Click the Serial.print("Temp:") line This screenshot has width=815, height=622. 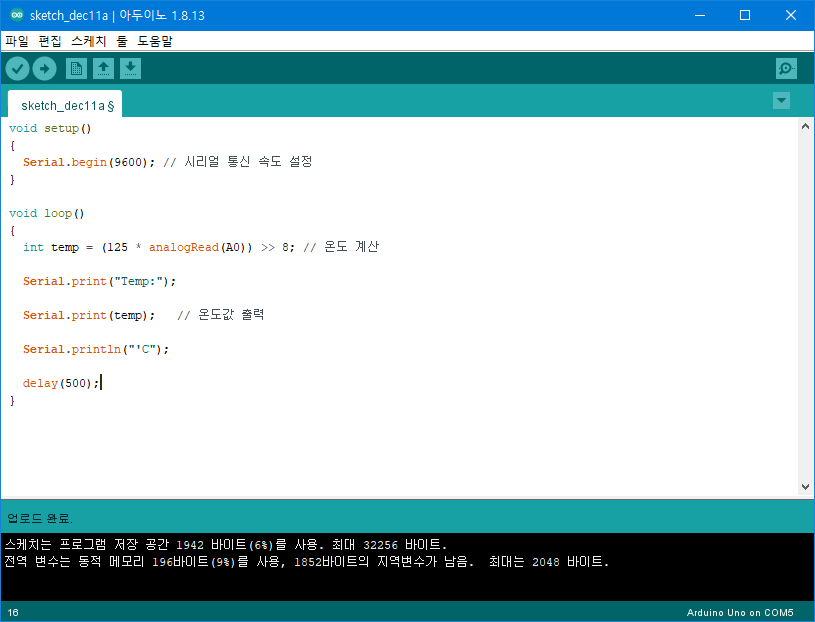(99, 281)
